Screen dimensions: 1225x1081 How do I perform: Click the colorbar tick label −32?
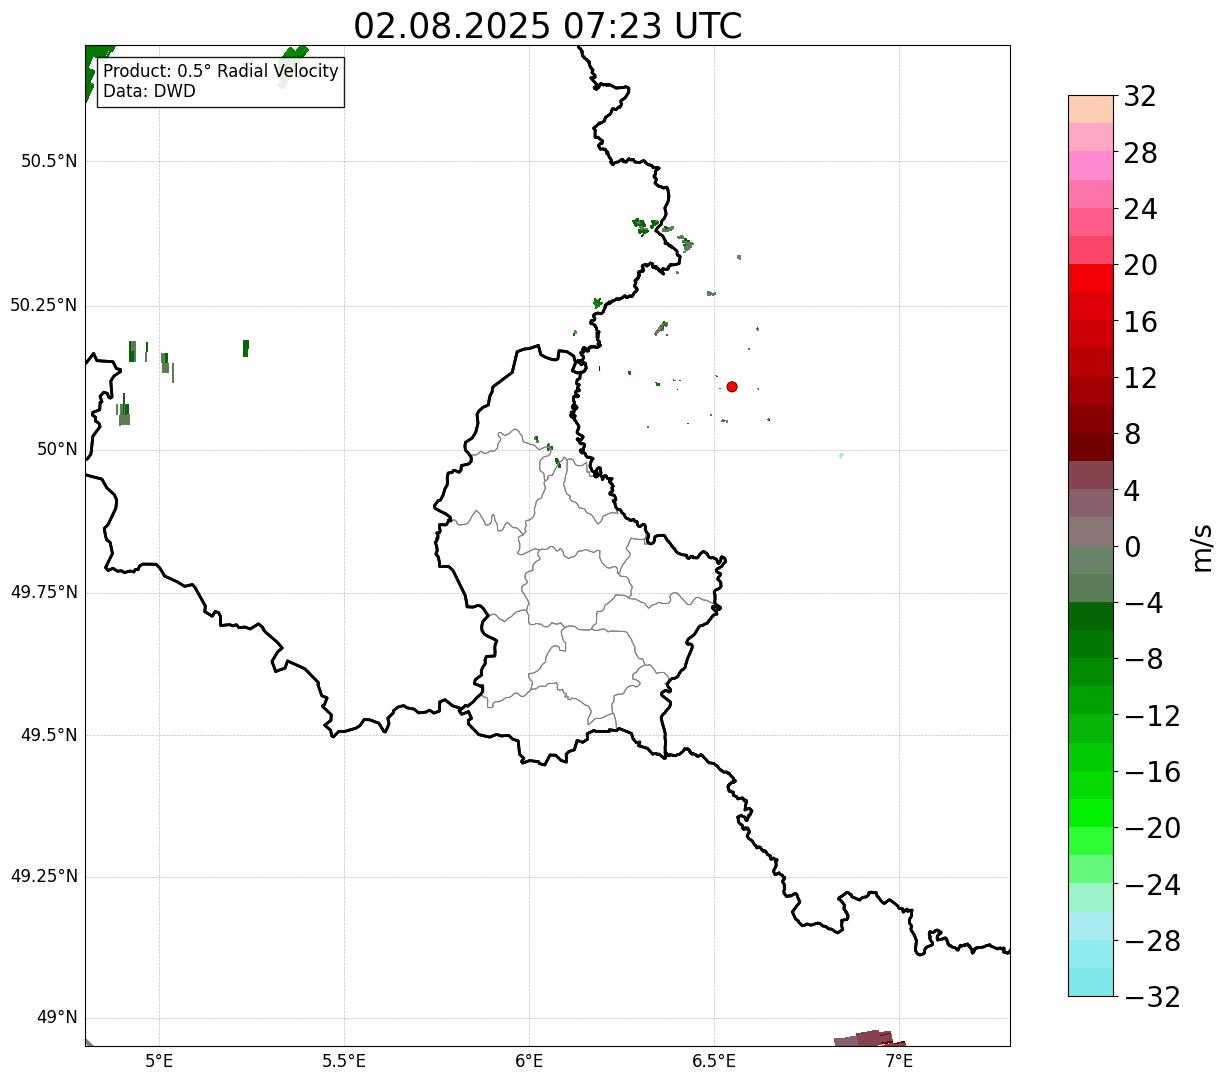[x=1152, y=997]
